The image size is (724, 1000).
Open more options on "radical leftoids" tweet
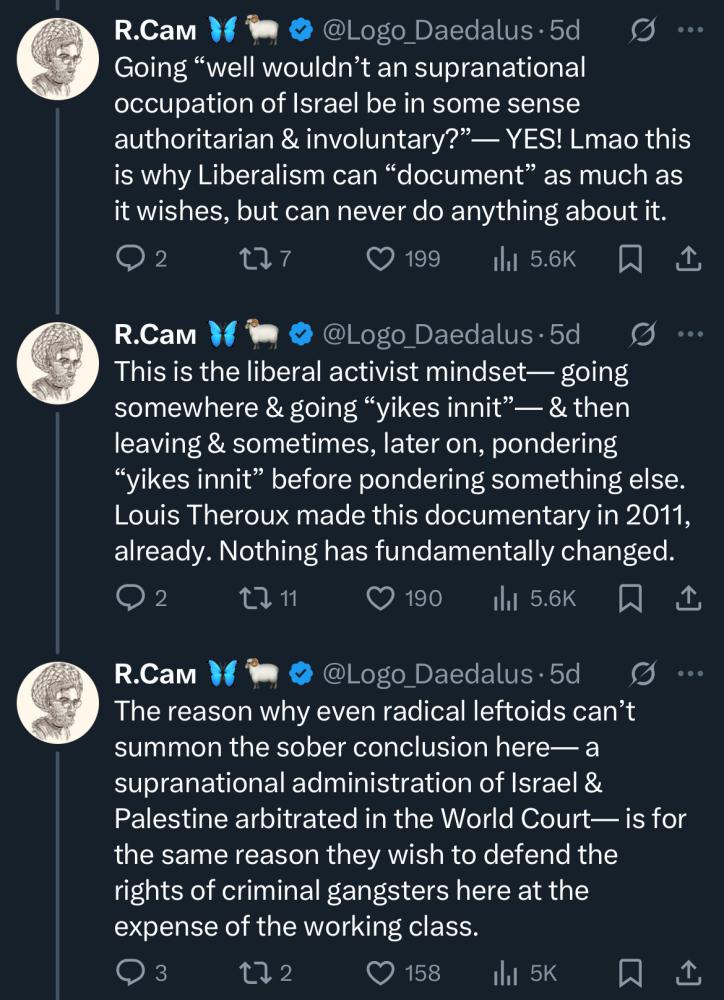point(690,674)
